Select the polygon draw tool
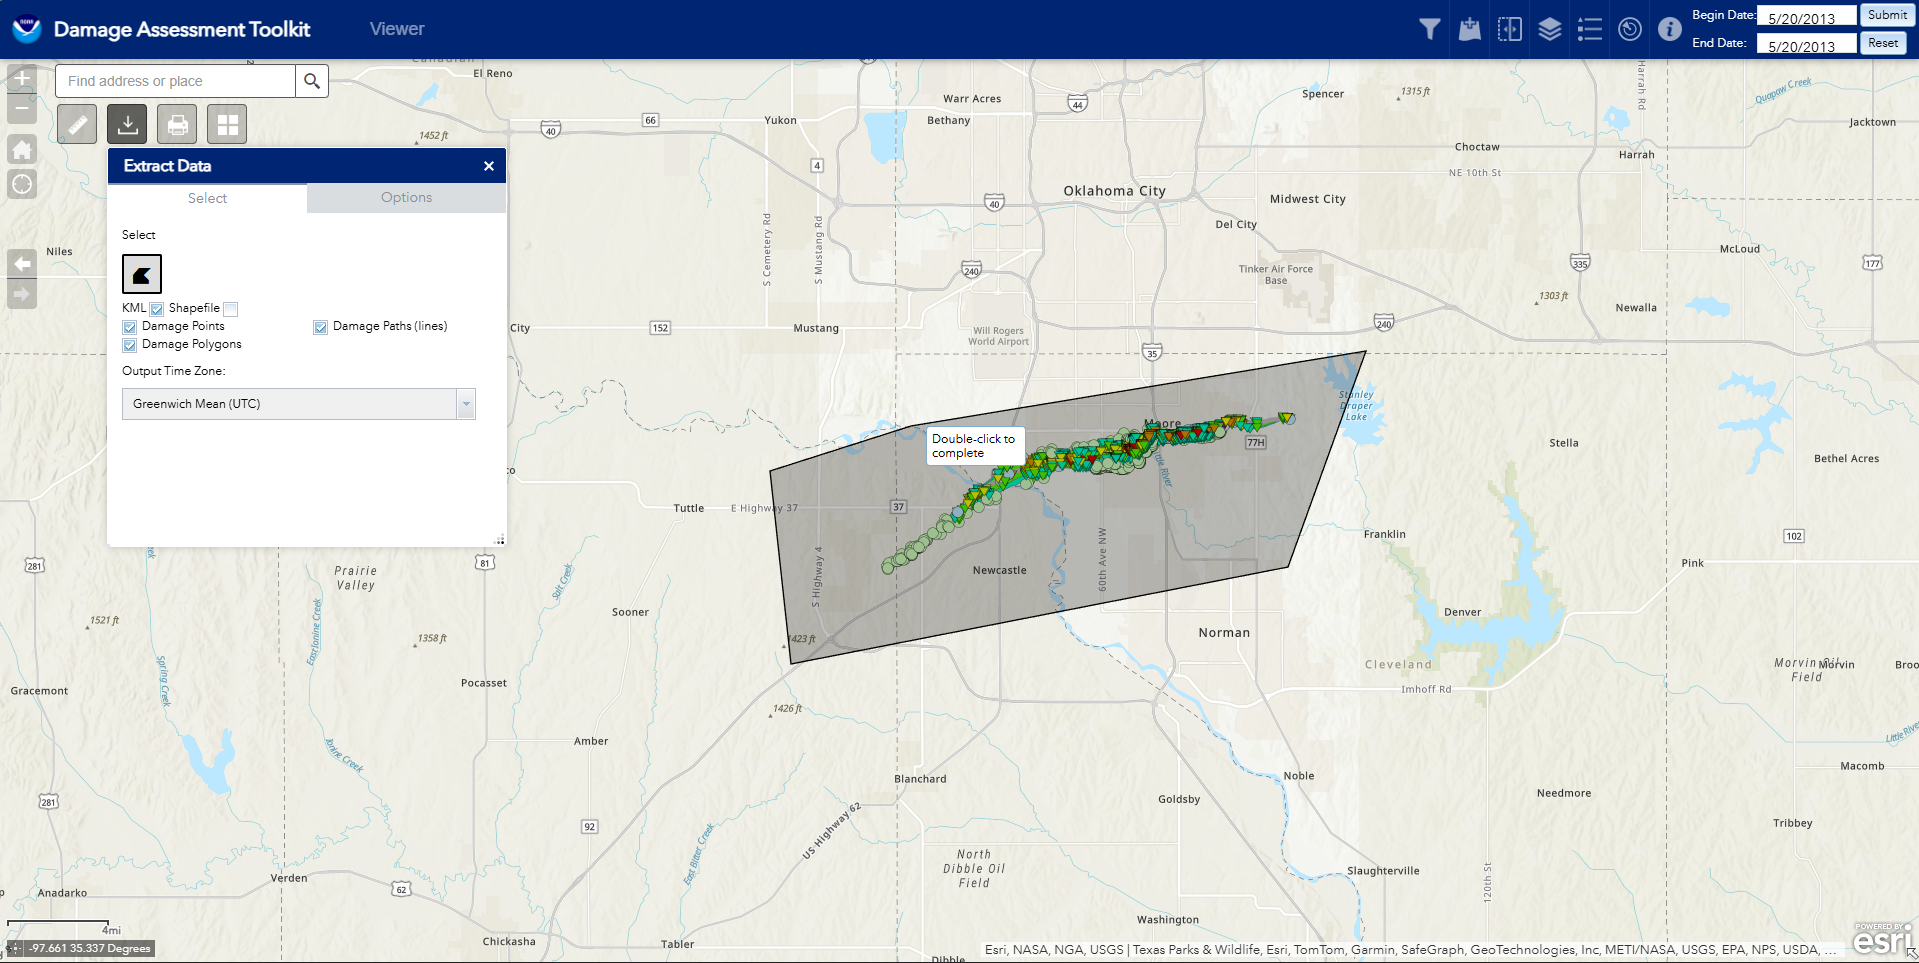Screen dimensions: 1919x963 tap(142, 274)
